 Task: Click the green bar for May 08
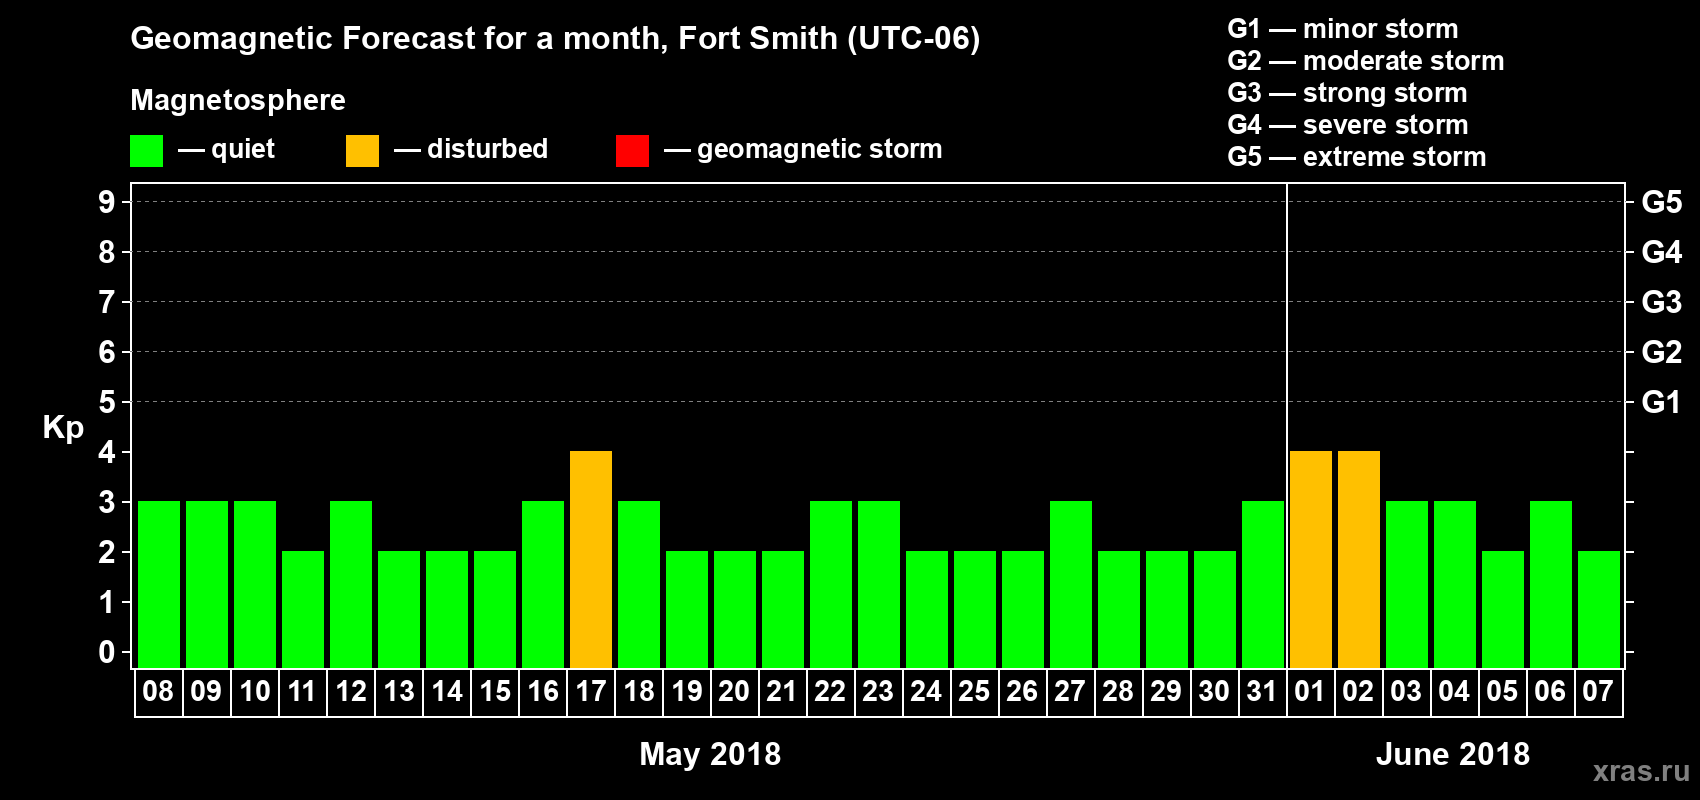tap(159, 585)
